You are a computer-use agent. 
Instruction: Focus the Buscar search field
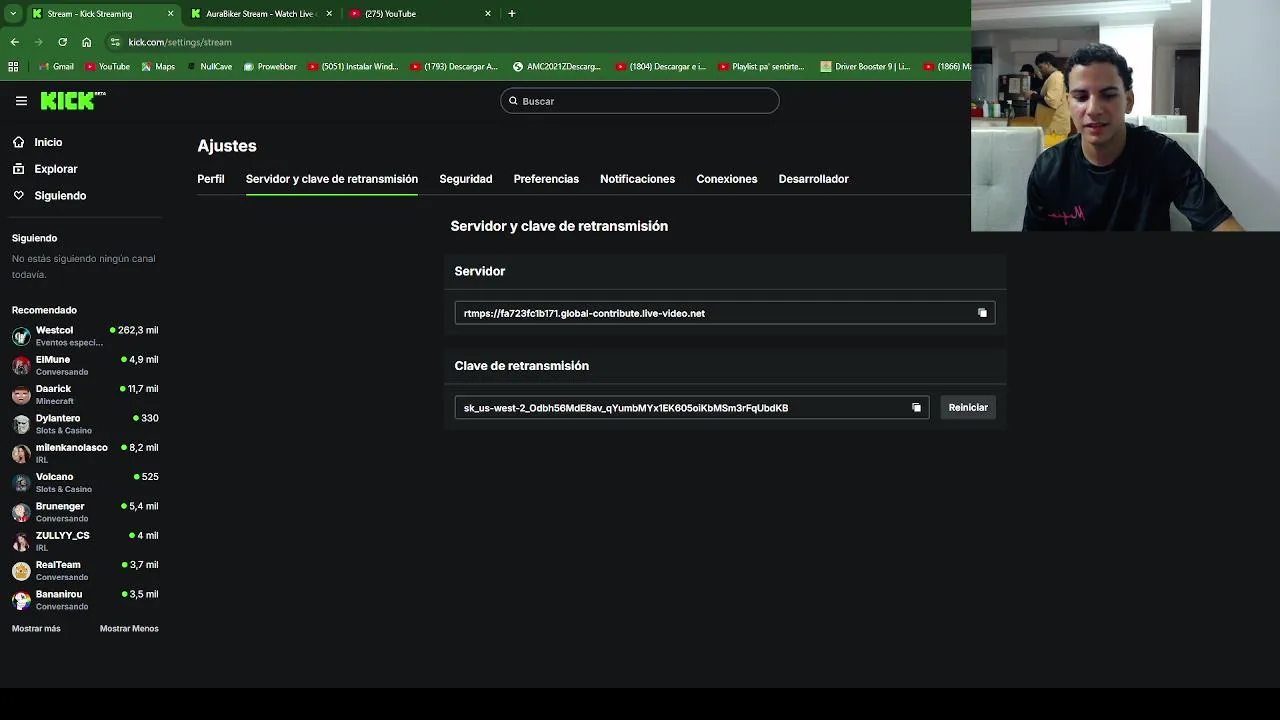[640, 101]
